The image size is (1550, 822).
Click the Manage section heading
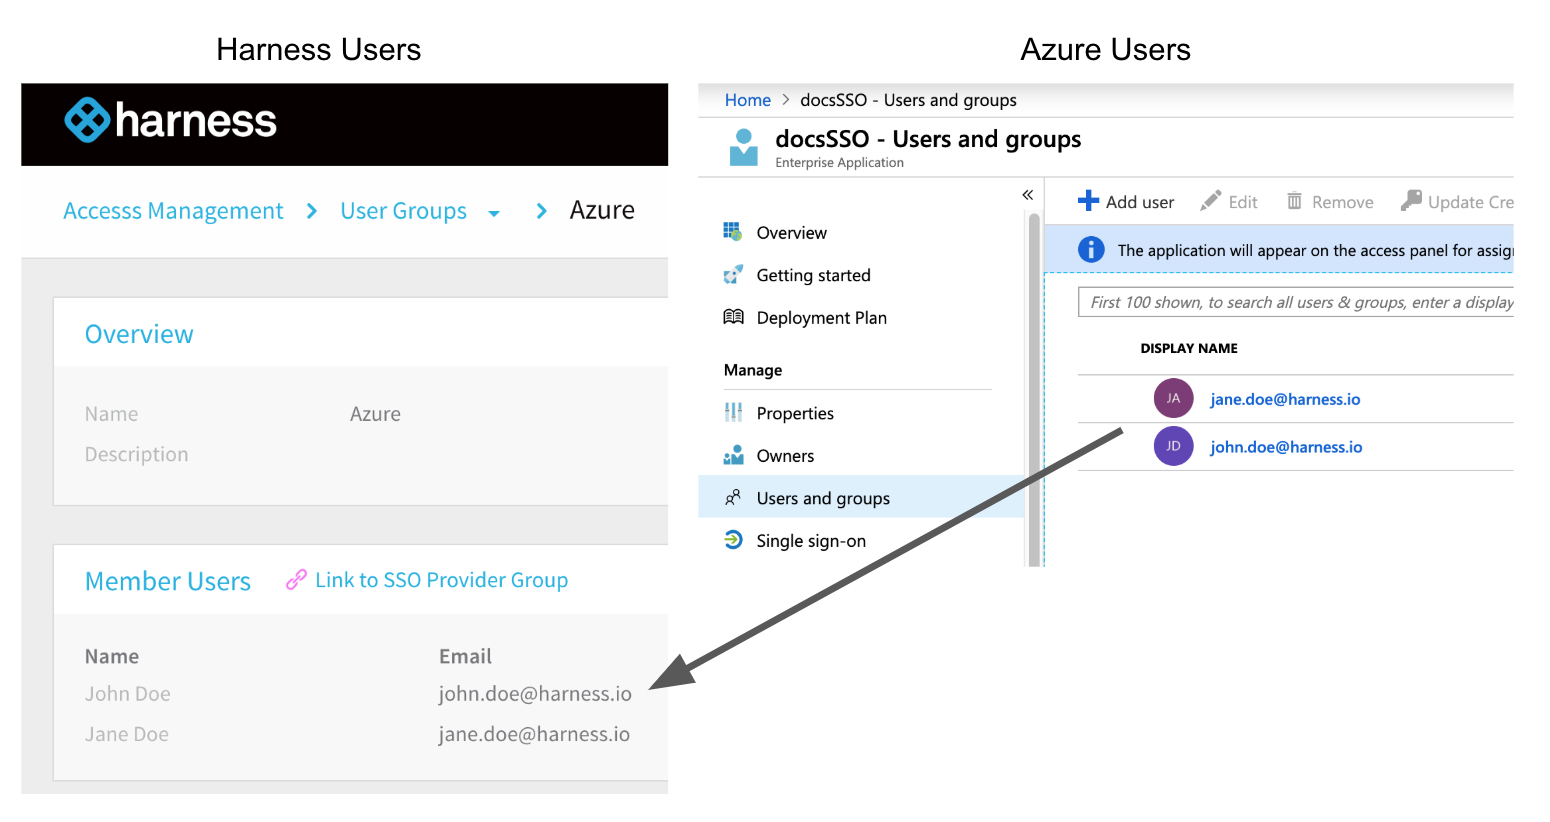coord(753,370)
